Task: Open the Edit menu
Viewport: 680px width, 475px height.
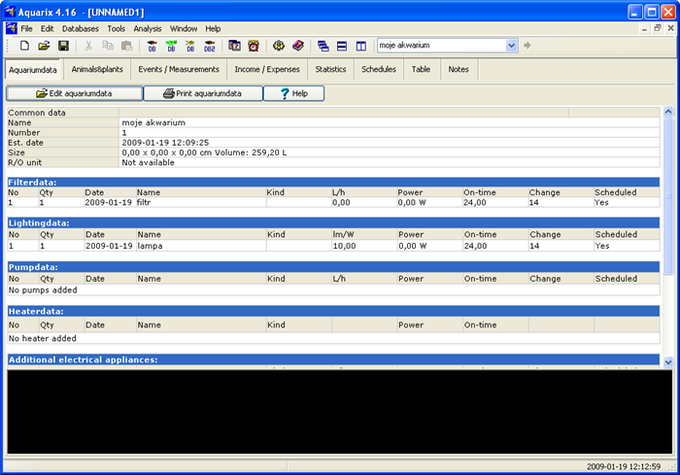Action: tap(47, 29)
